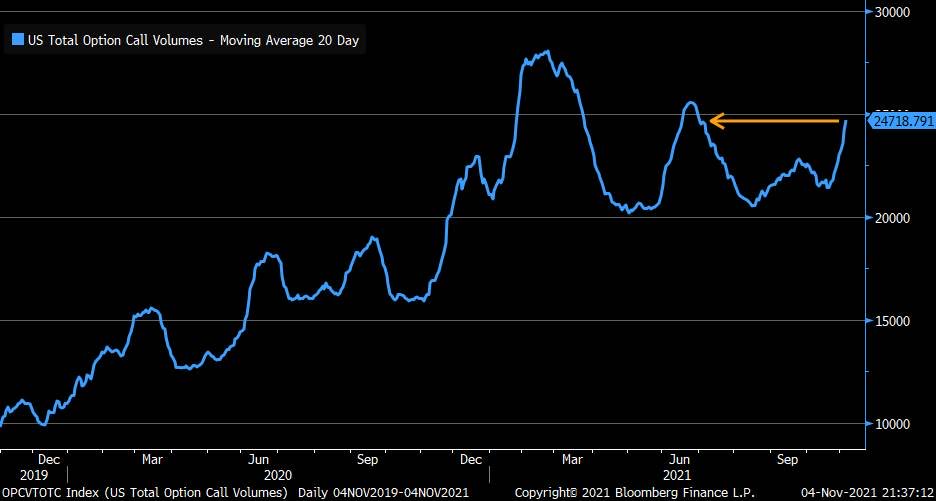936x501 pixels.
Task: Click the 10000 y-axis label
Action: [x=892, y=424]
